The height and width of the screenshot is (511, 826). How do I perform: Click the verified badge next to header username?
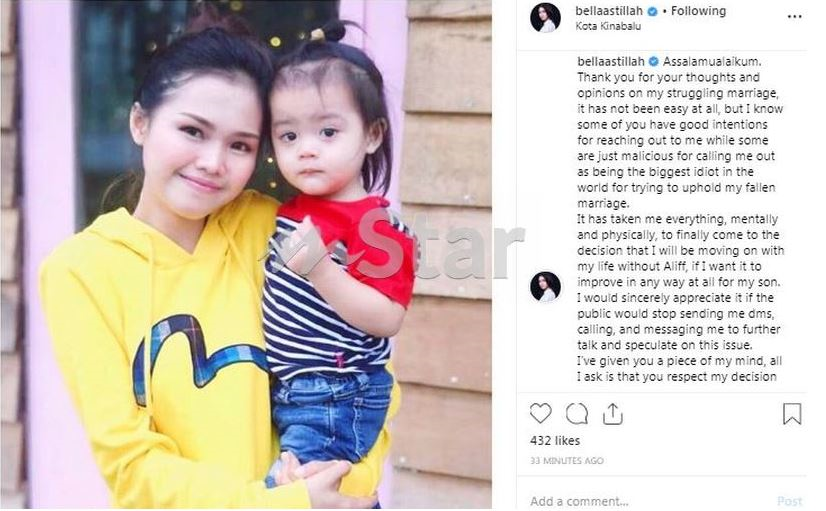tap(652, 11)
